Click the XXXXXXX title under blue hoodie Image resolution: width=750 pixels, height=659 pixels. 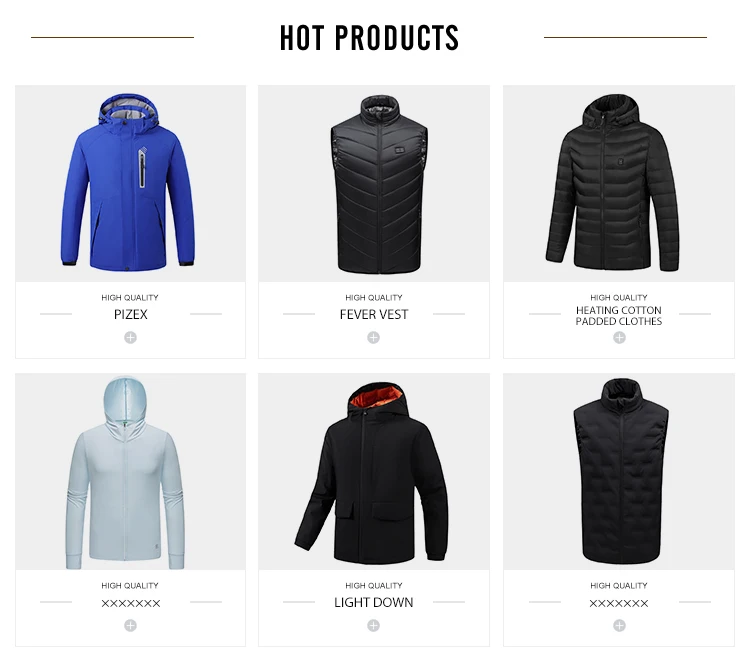131,604
